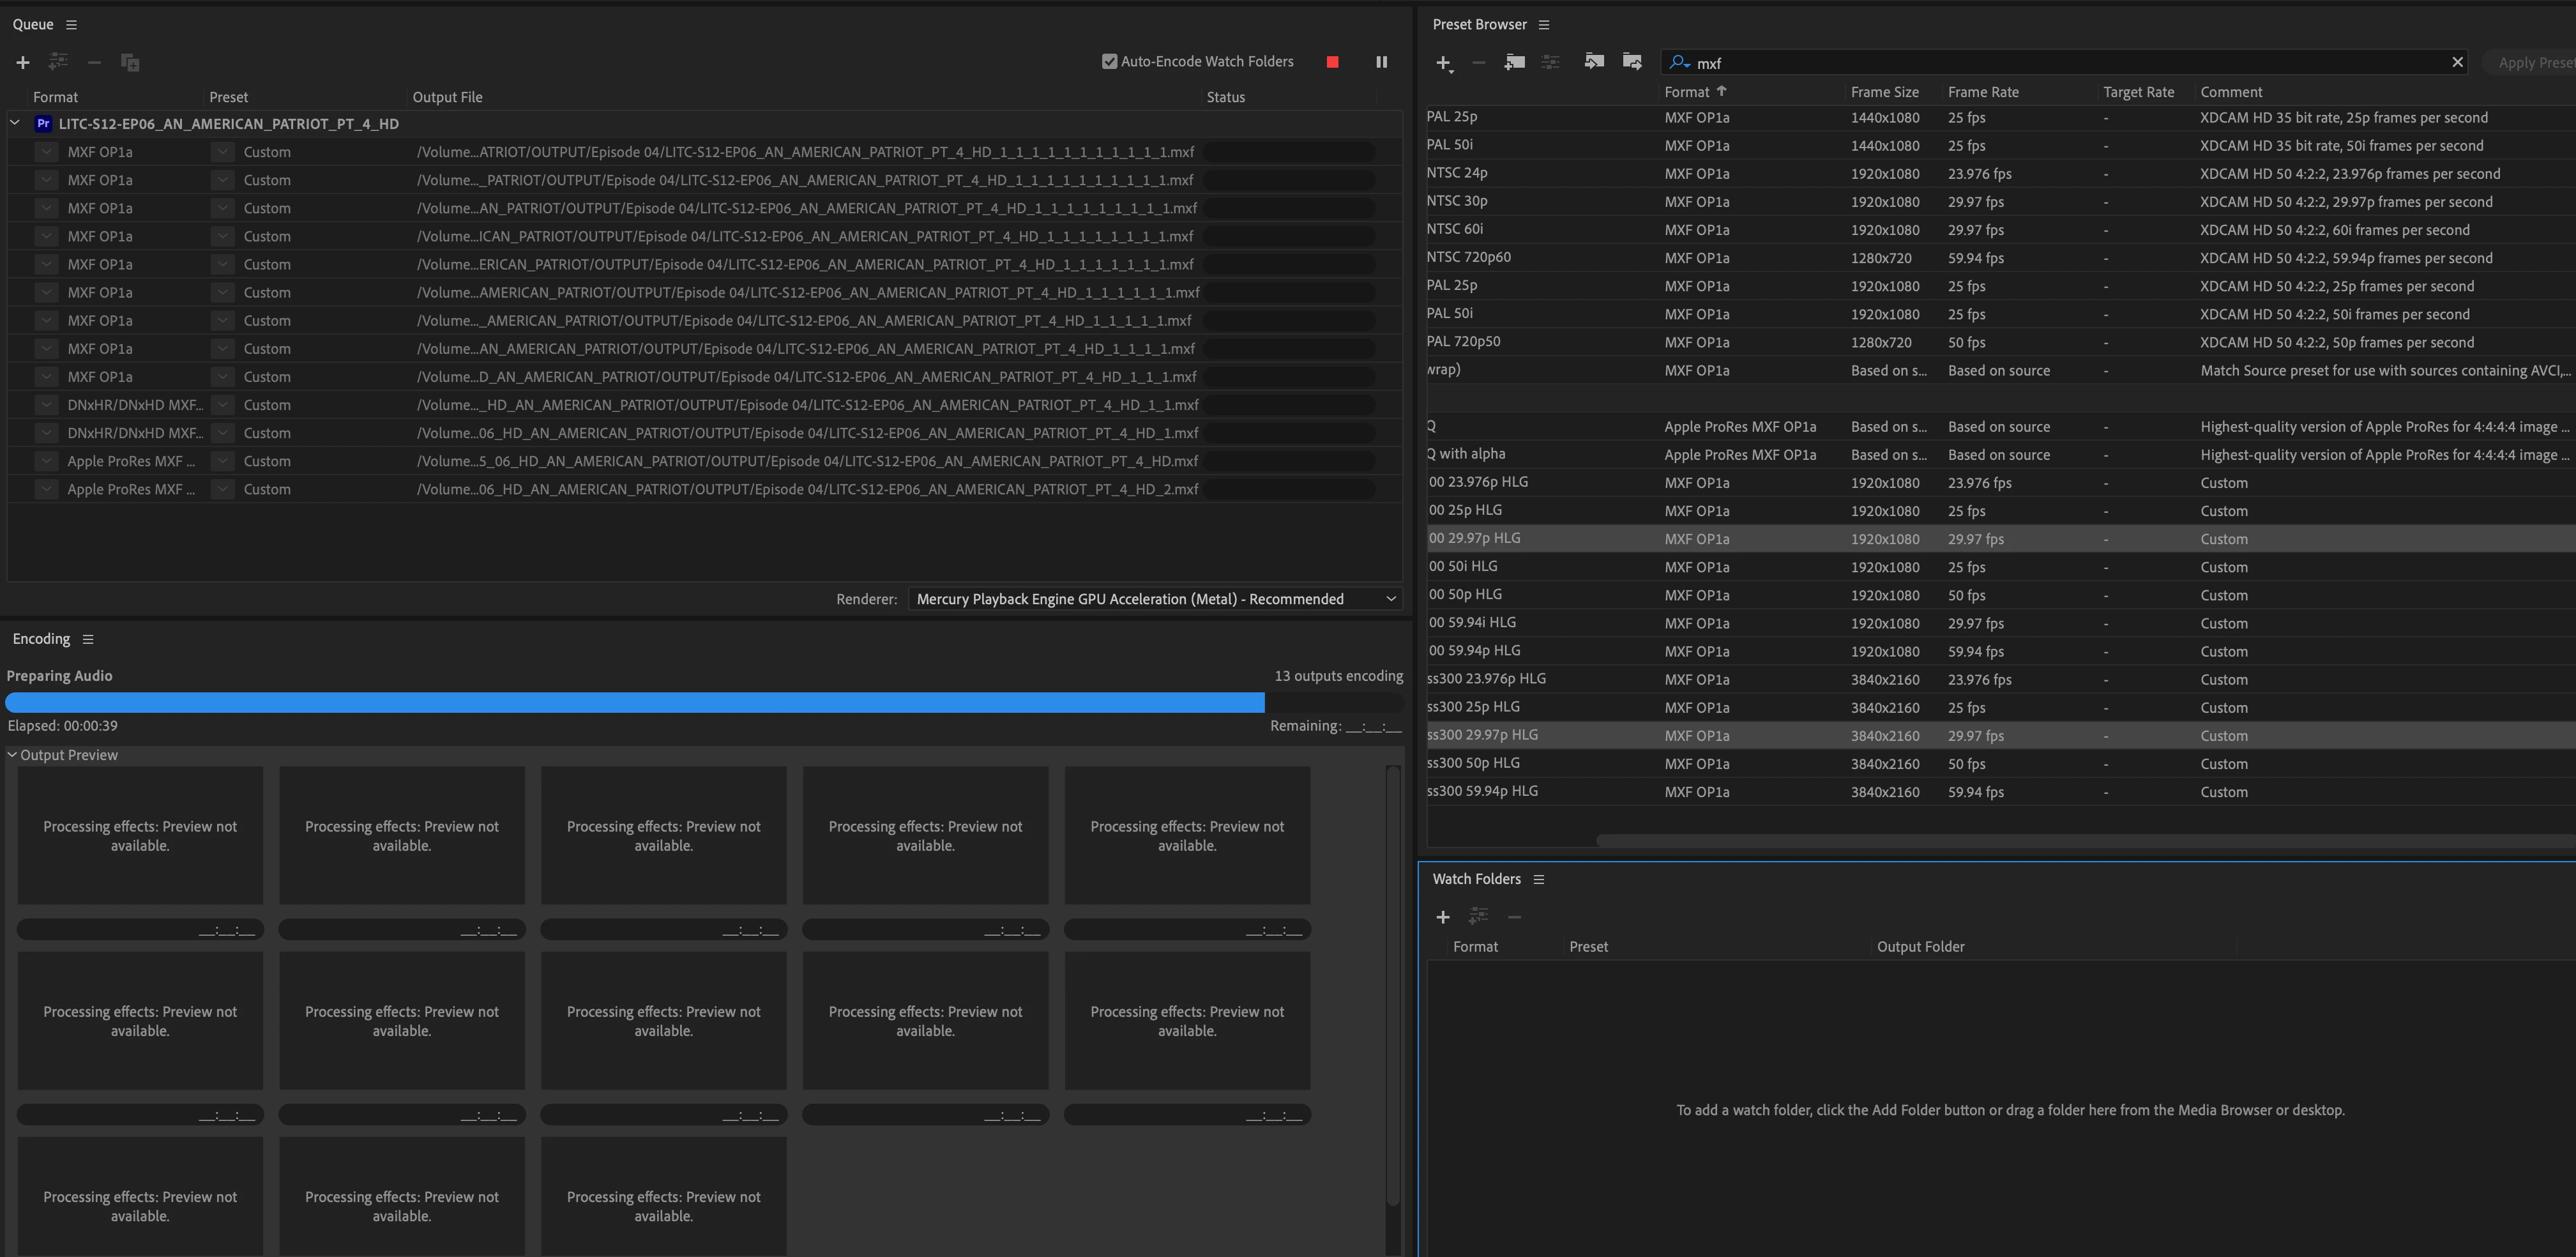
Task: Toggle Auto-Encode Watch Folders checkbox
Action: (1109, 62)
